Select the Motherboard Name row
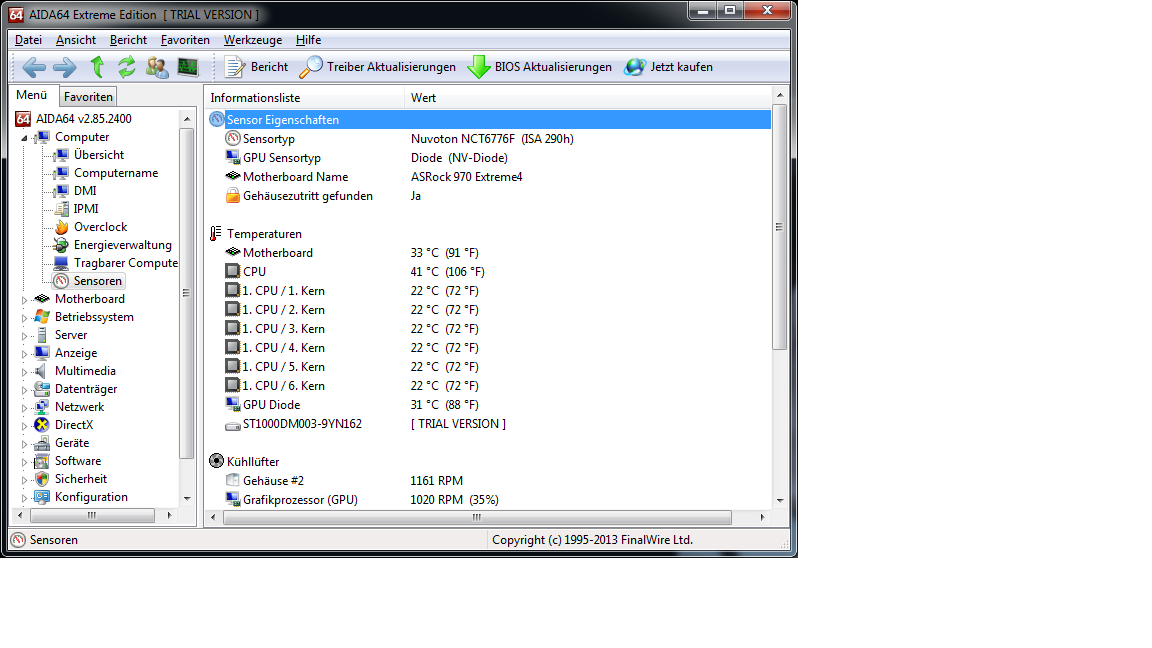This screenshot has width=1152, height=648. (489, 177)
